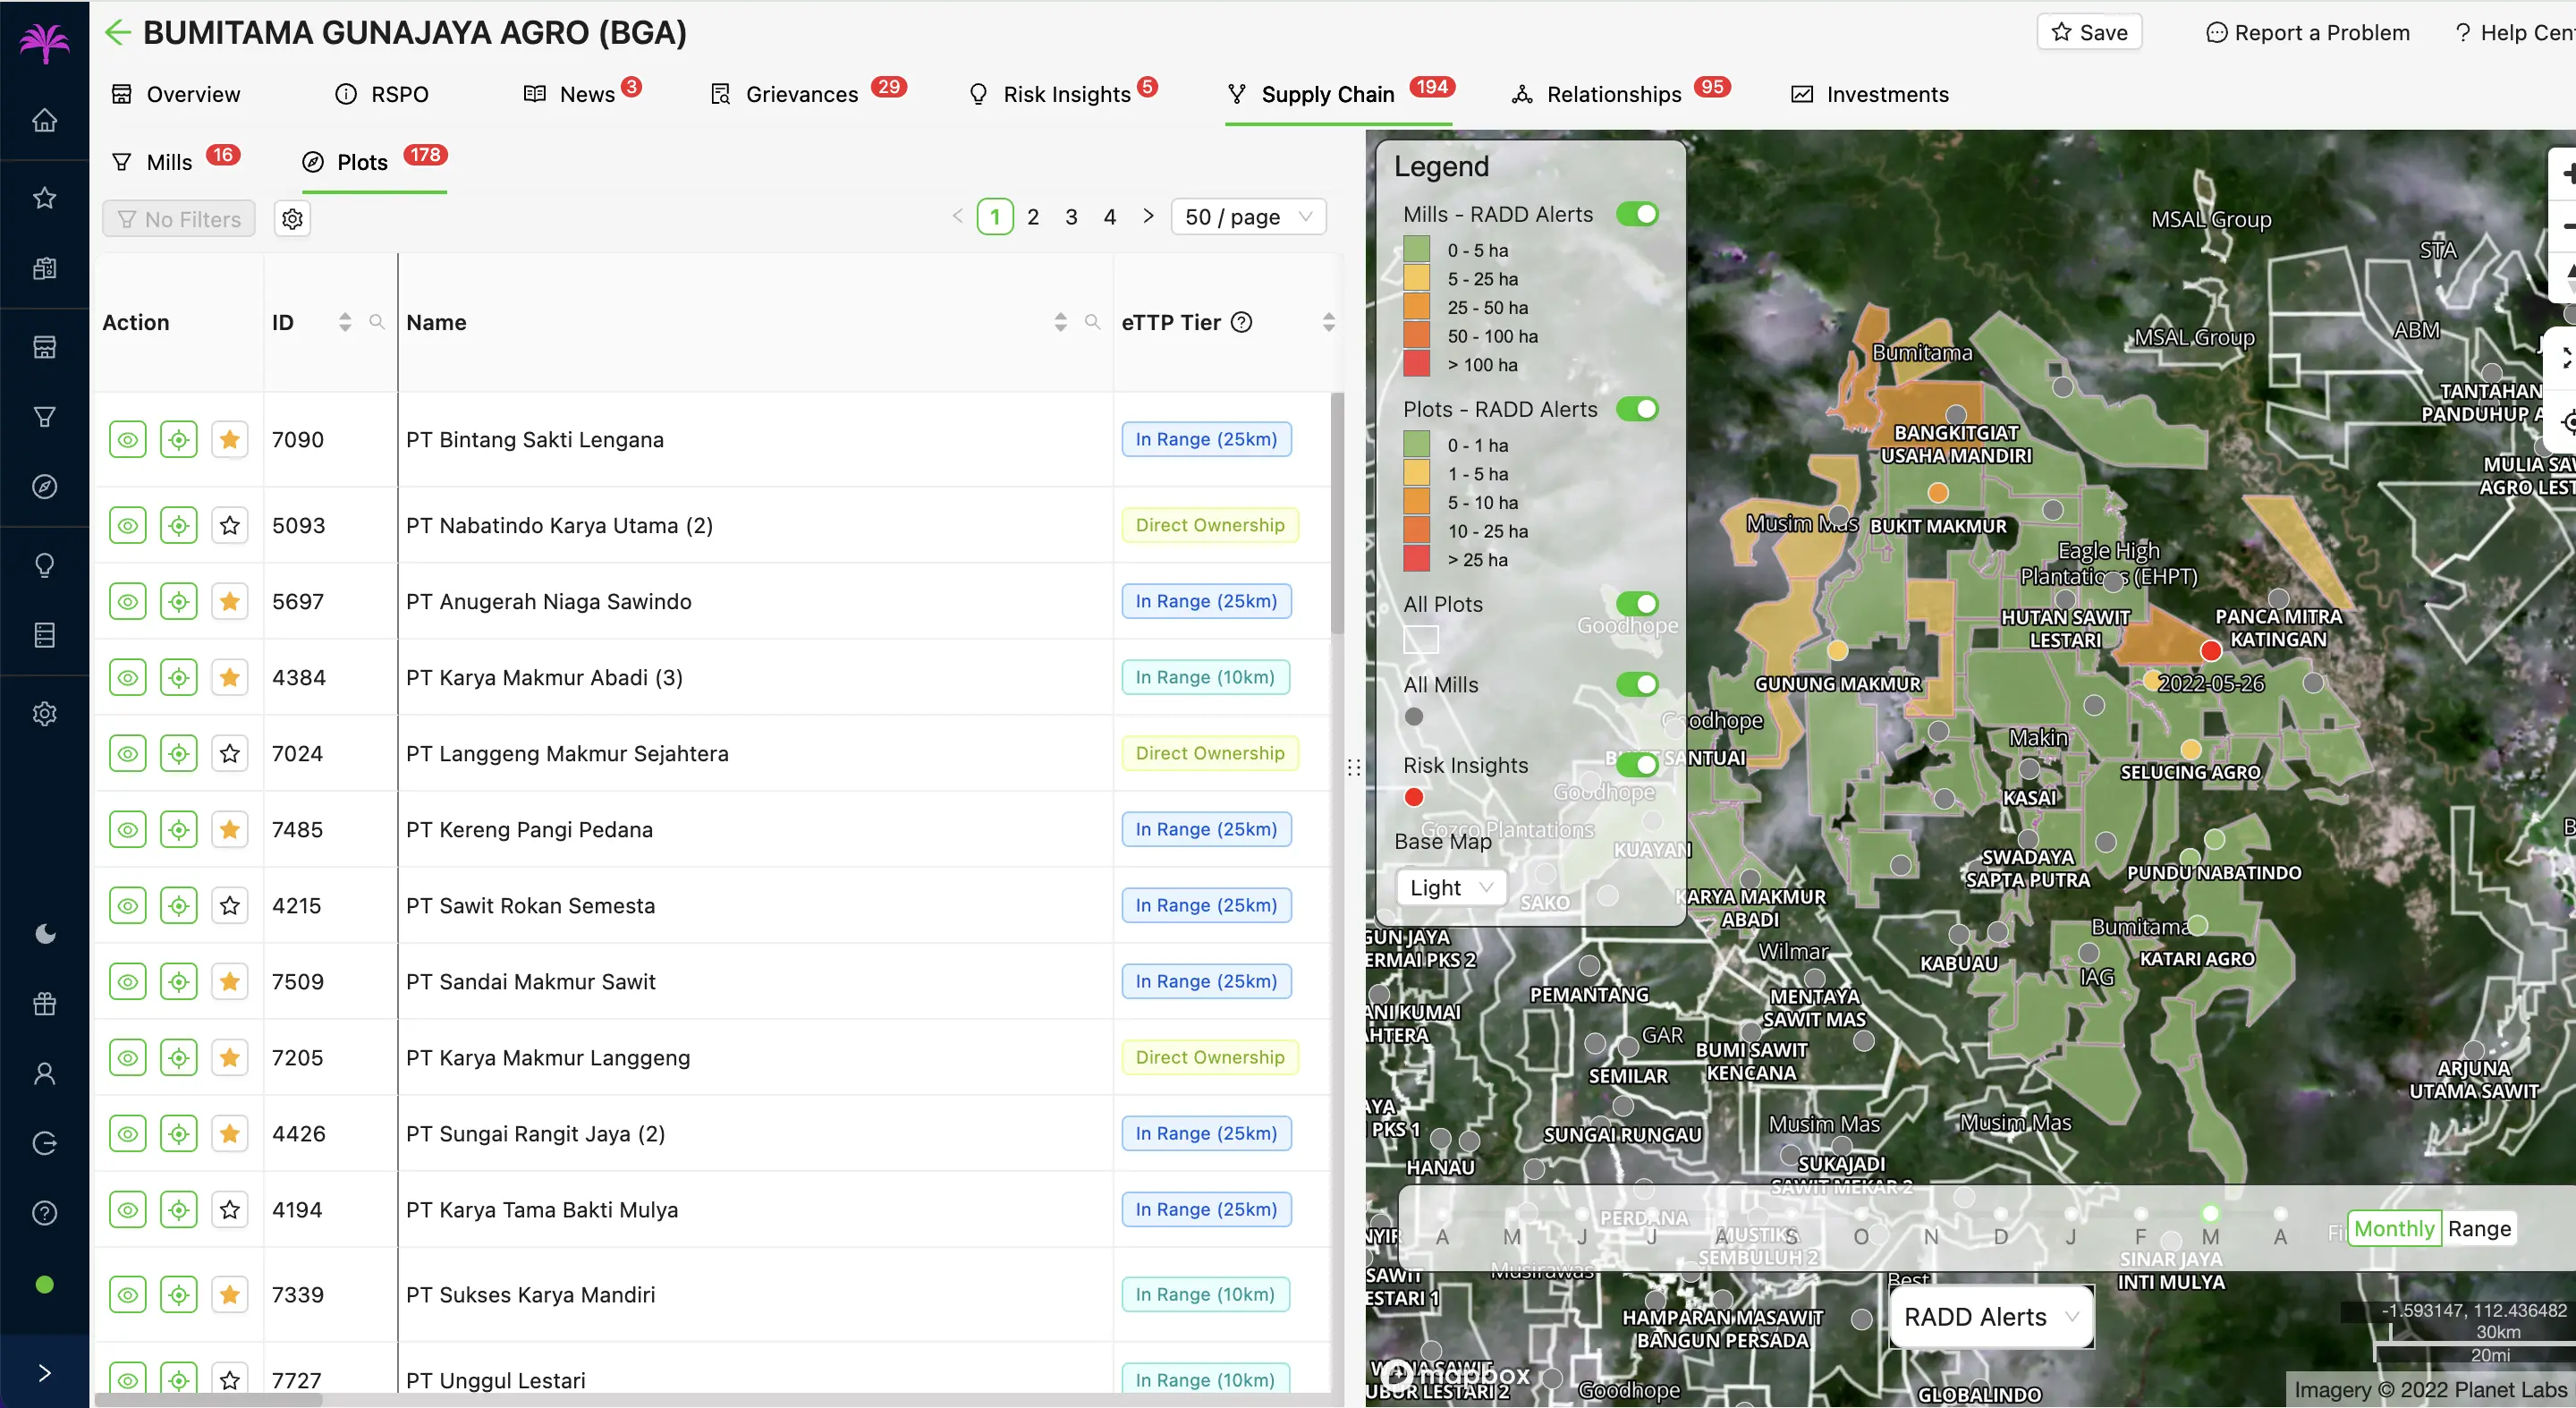Viewport: 2576px width, 1408px height.
Task: Click the Save button
Action: [x=2089, y=33]
